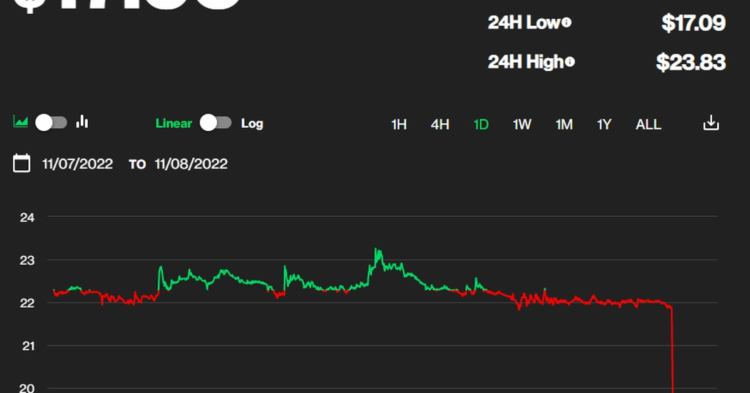Toggle the Linear/Log scale switch

click(x=216, y=123)
